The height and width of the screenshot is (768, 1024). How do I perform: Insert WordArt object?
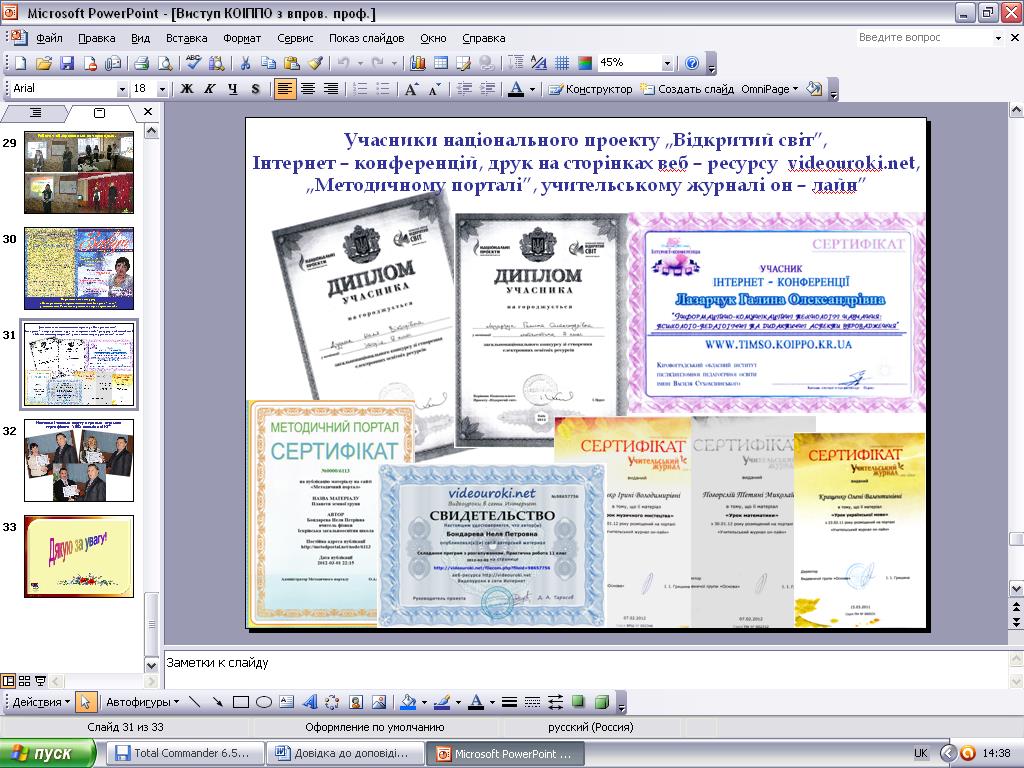pyautogui.click(x=310, y=703)
